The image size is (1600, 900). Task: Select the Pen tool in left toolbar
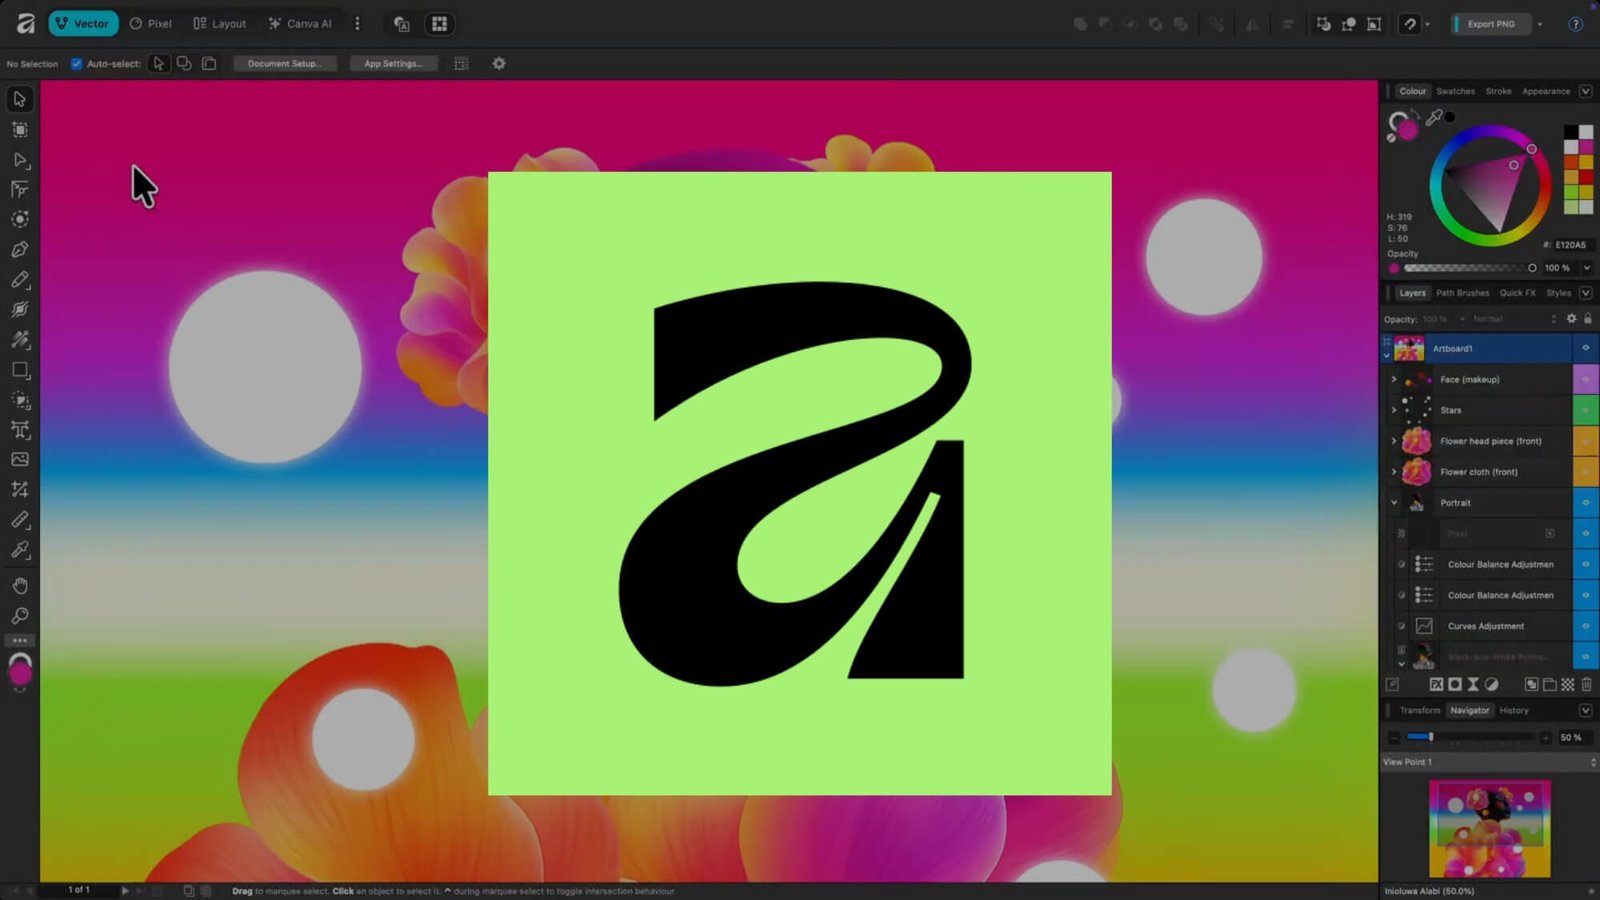coord(20,249)
